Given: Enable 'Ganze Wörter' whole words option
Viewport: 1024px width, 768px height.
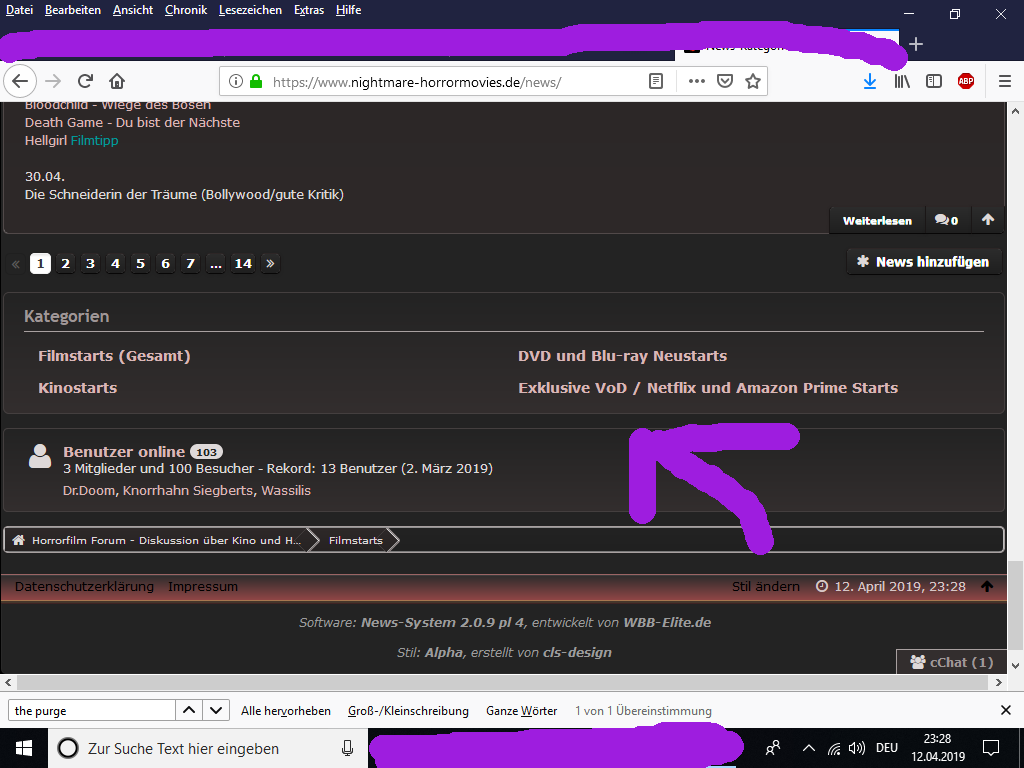Looking at the screenshot, I should point(521,711).
